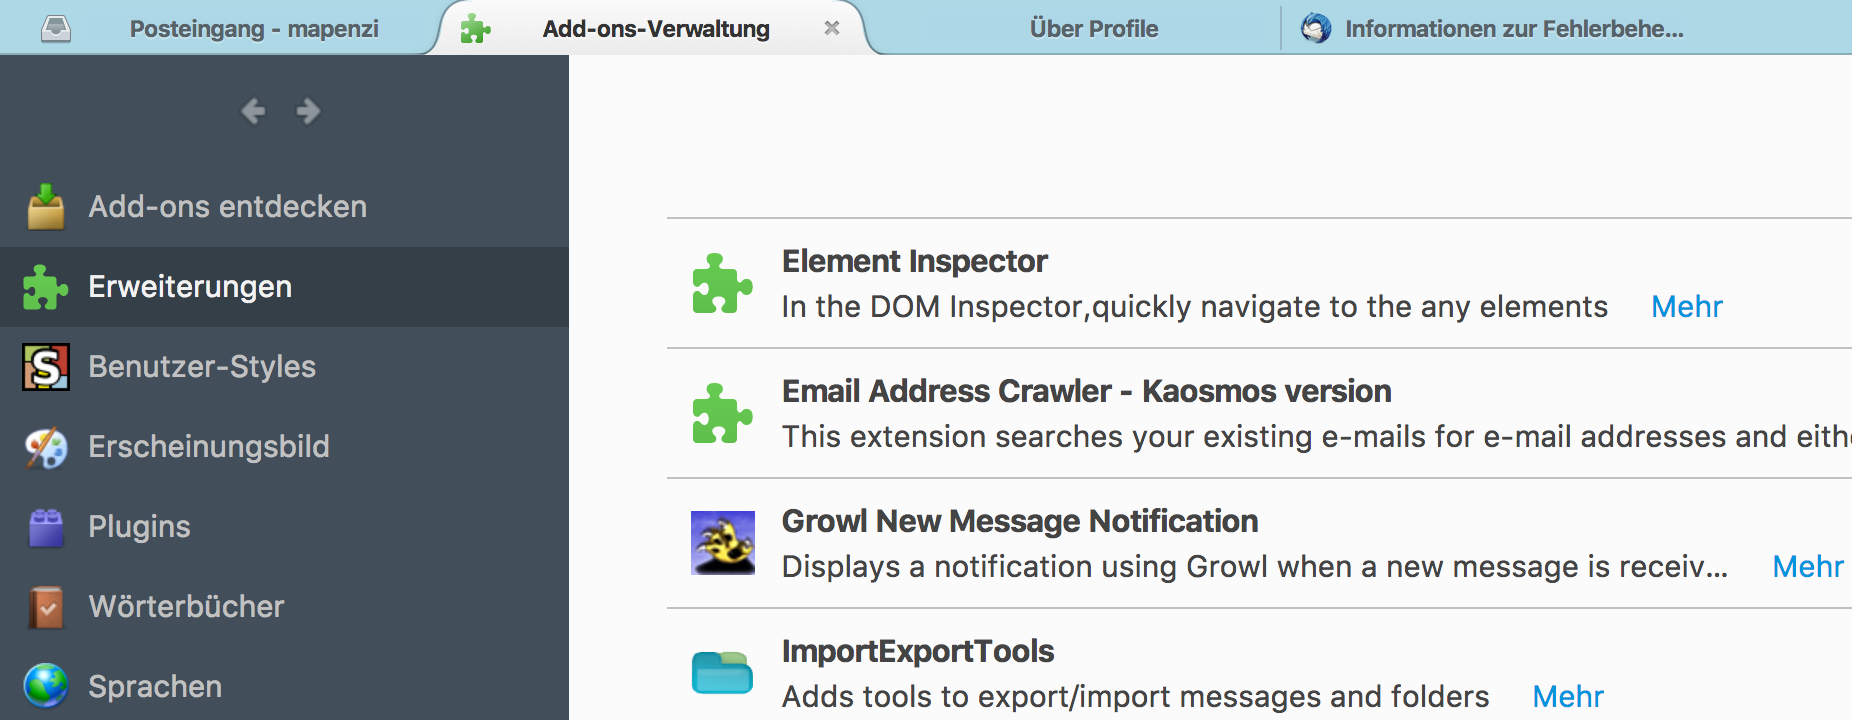Switch to Informationen zur Fehlerbehebung tab
The image size is (1852, 720).
[1513, 29]
